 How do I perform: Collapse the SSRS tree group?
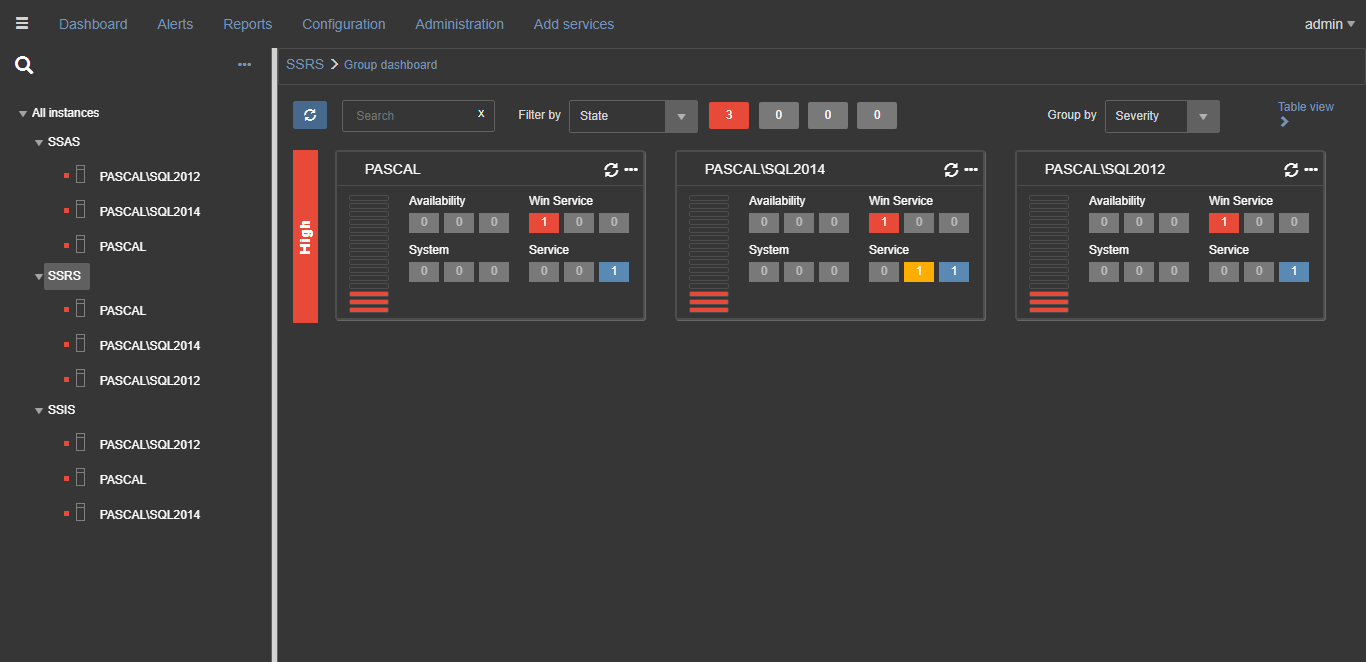click(39, 277)
